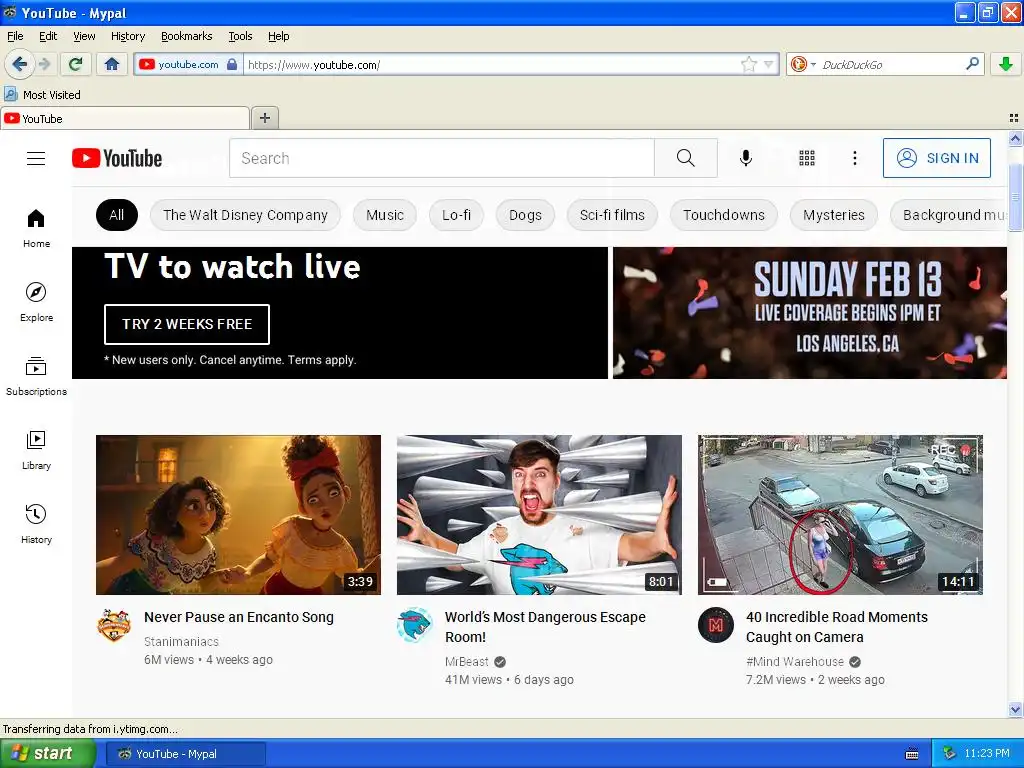Bookmark this page with the star icon
Viewport: 1024px width, 768px height.
click(x=748, y=64)
